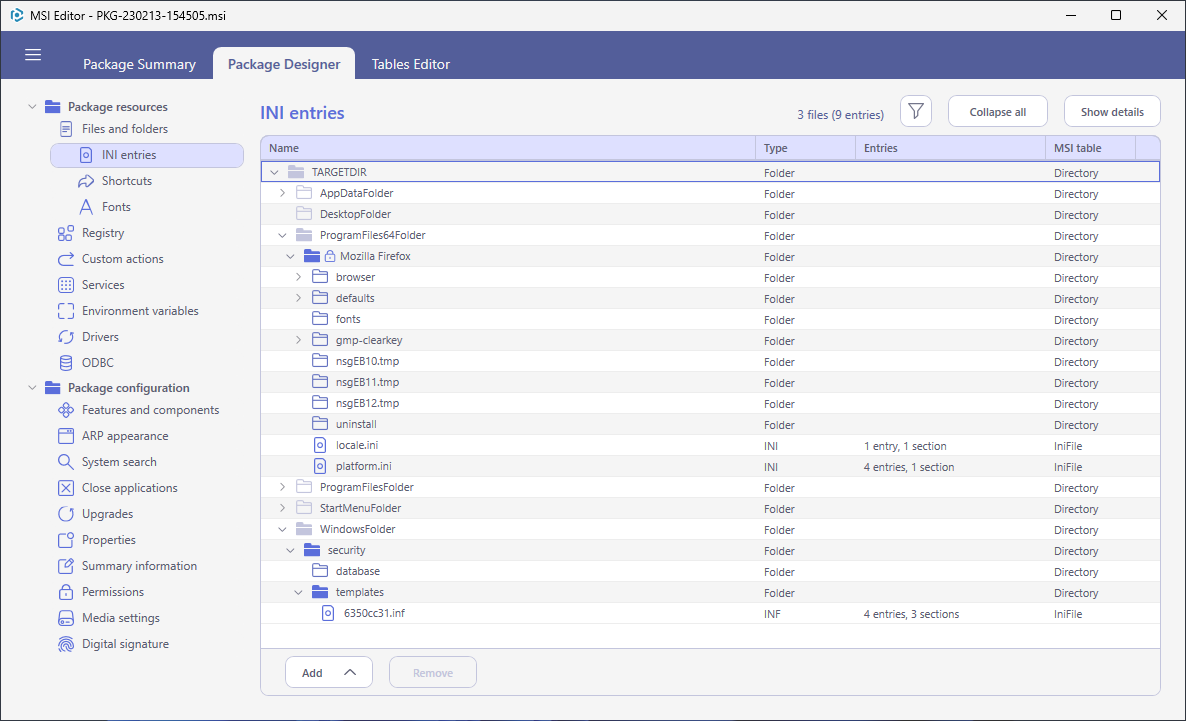
Task: Select INI entries in the sidebar
Action: (x=147, y=155)
